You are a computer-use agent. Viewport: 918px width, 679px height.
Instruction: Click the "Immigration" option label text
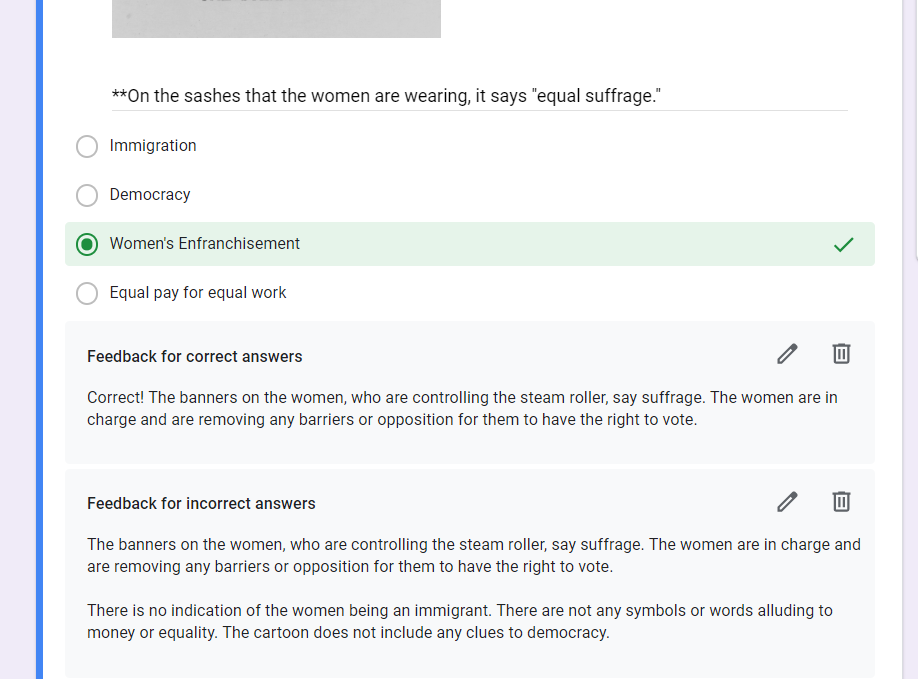point(153,146)
